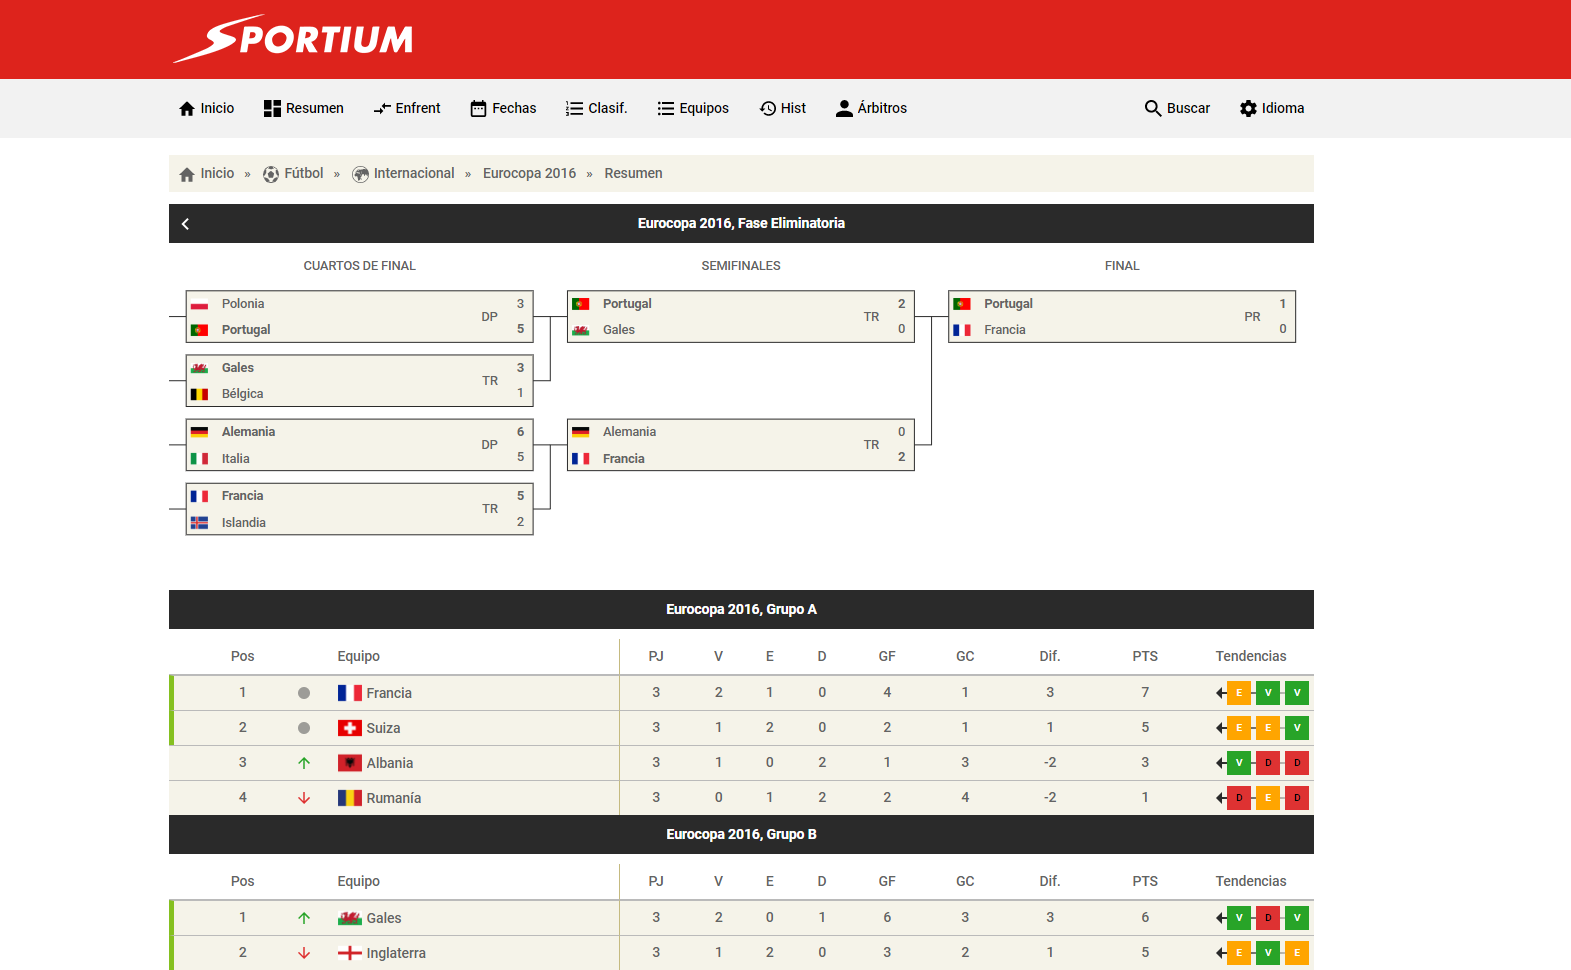Click the search magnifier icon
The image size is (1571, 970).
[1152, 108]
